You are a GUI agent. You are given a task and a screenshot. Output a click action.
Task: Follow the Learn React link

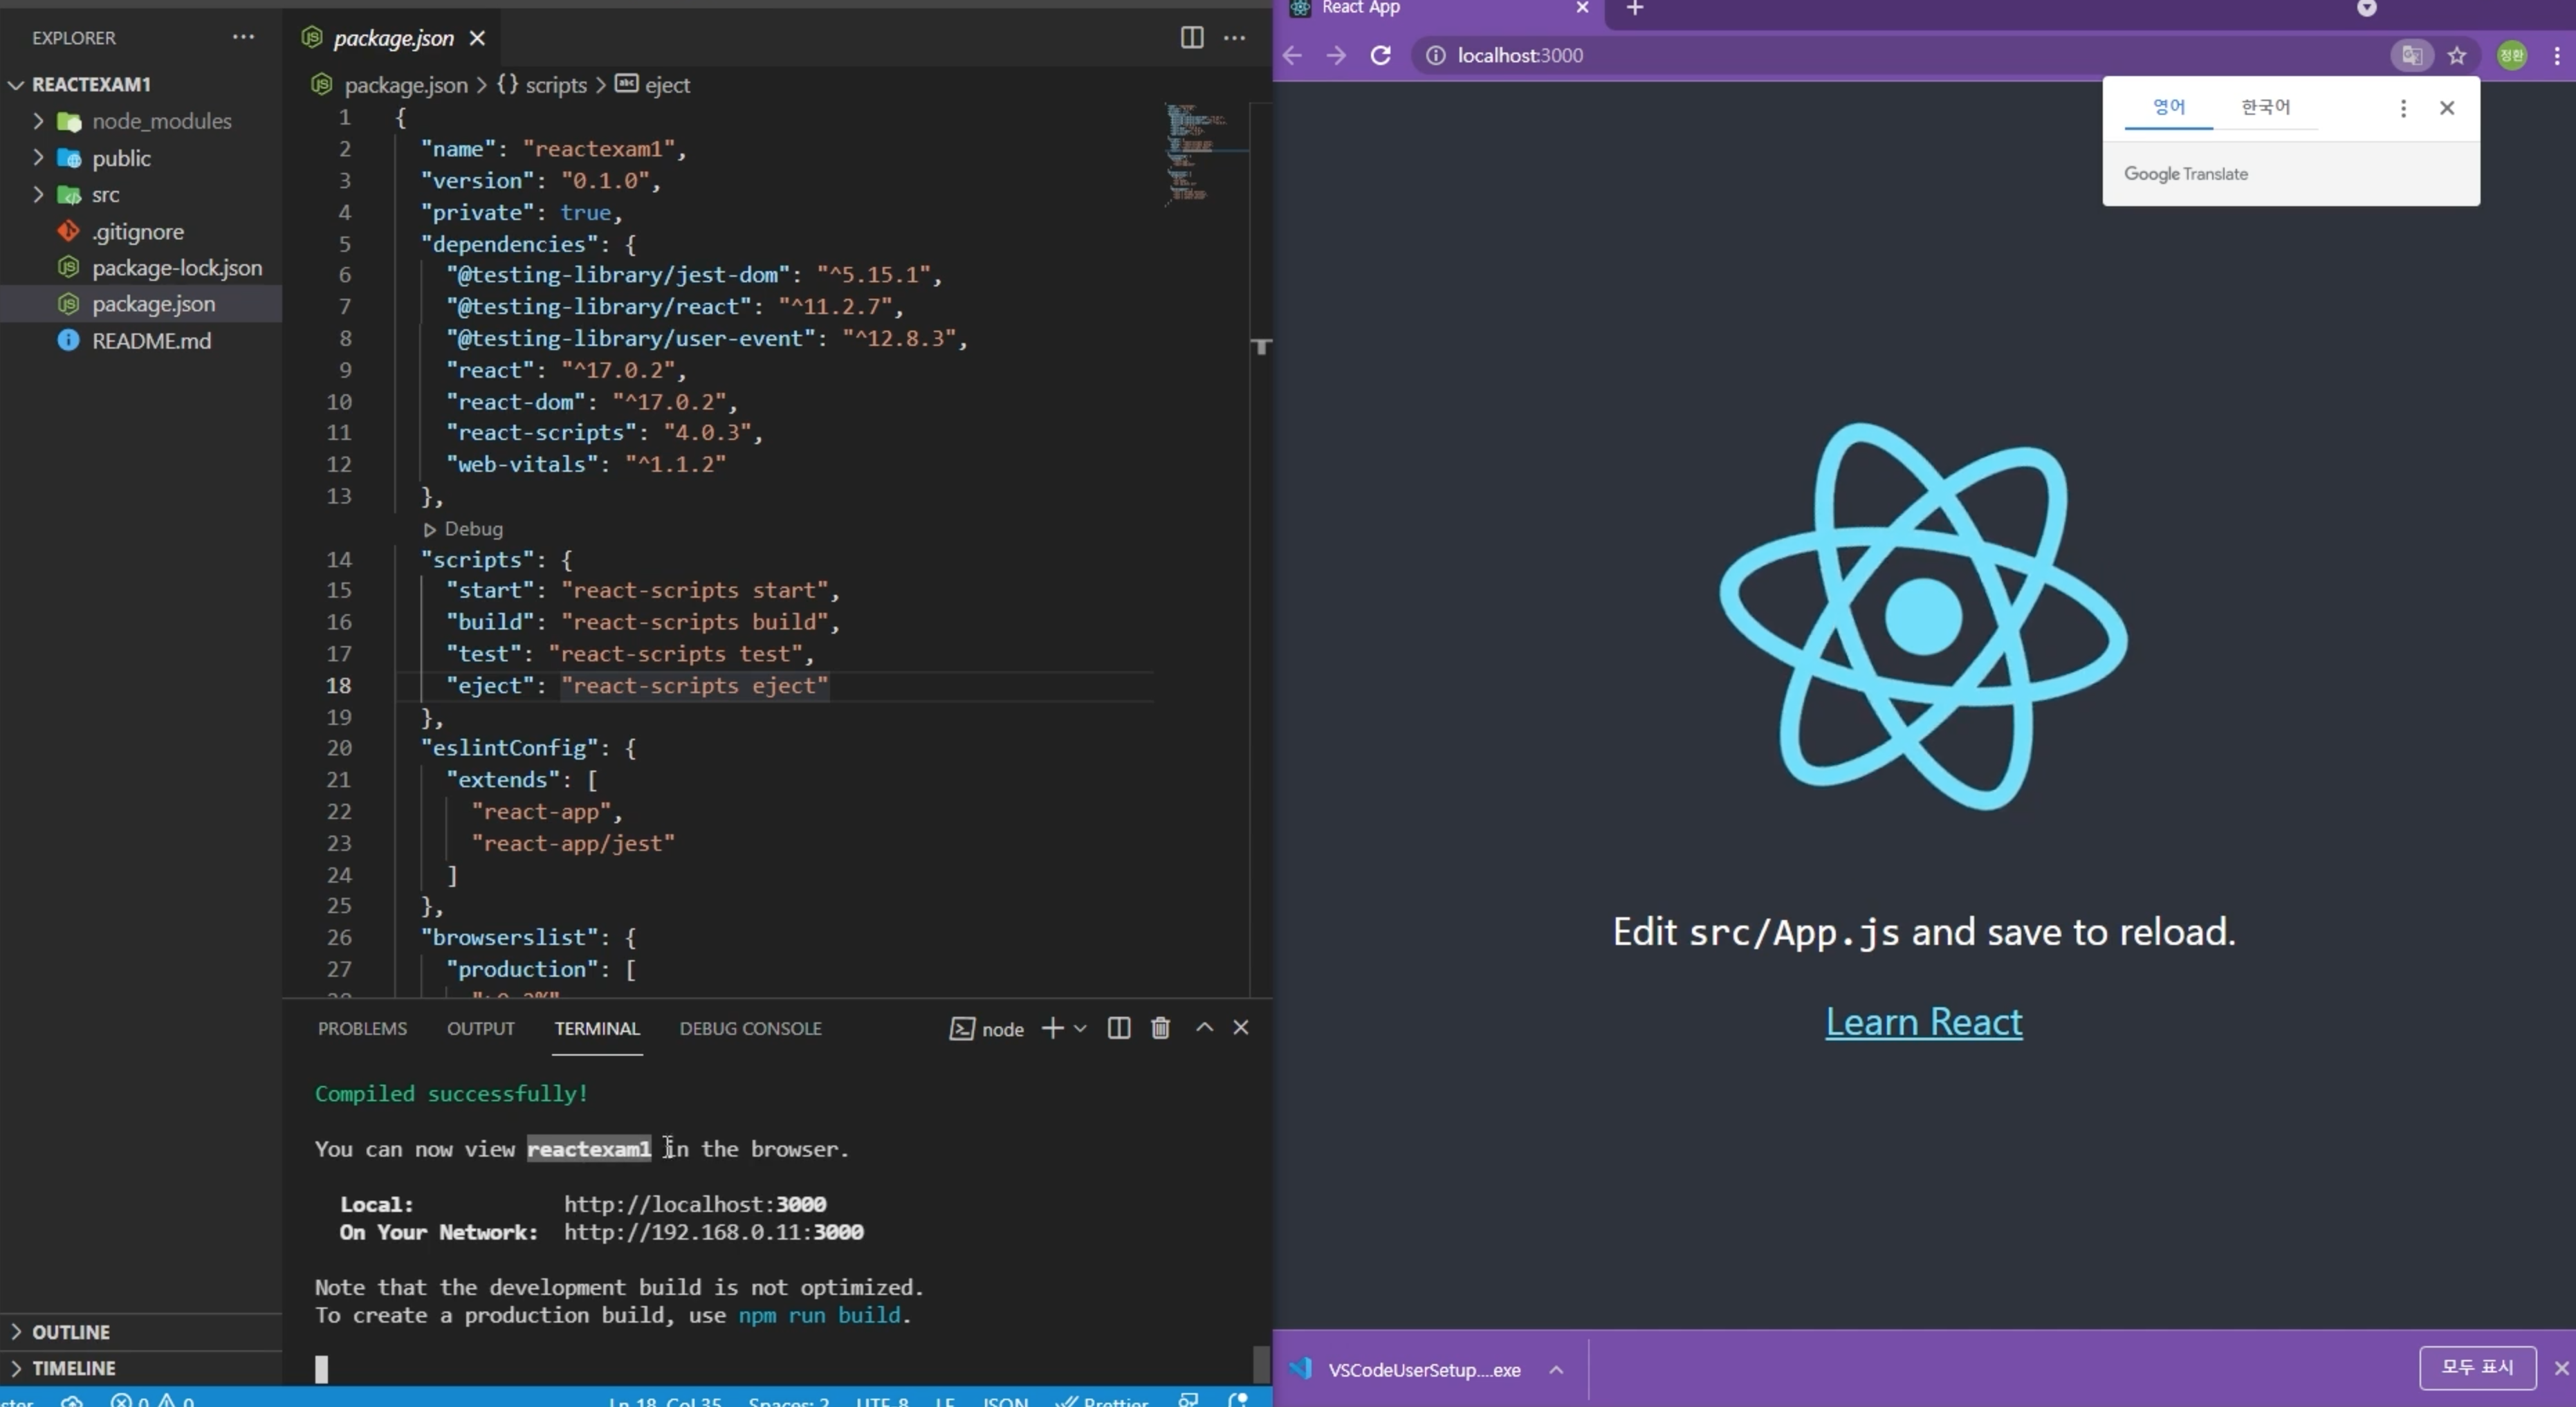point(1923,1022)
